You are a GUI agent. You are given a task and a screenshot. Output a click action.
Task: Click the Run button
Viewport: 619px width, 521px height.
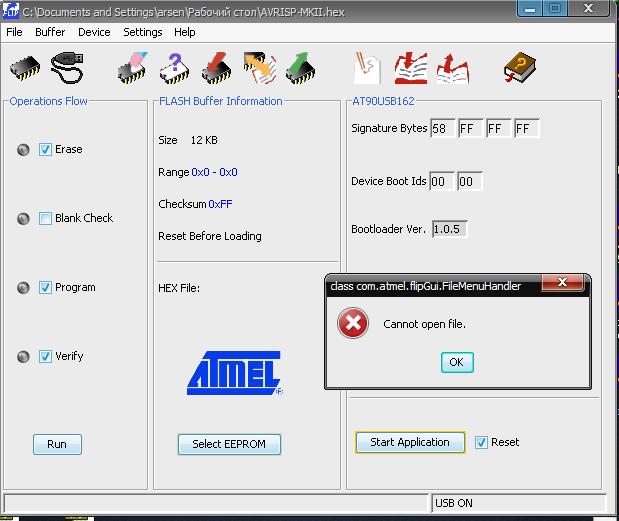57,444
